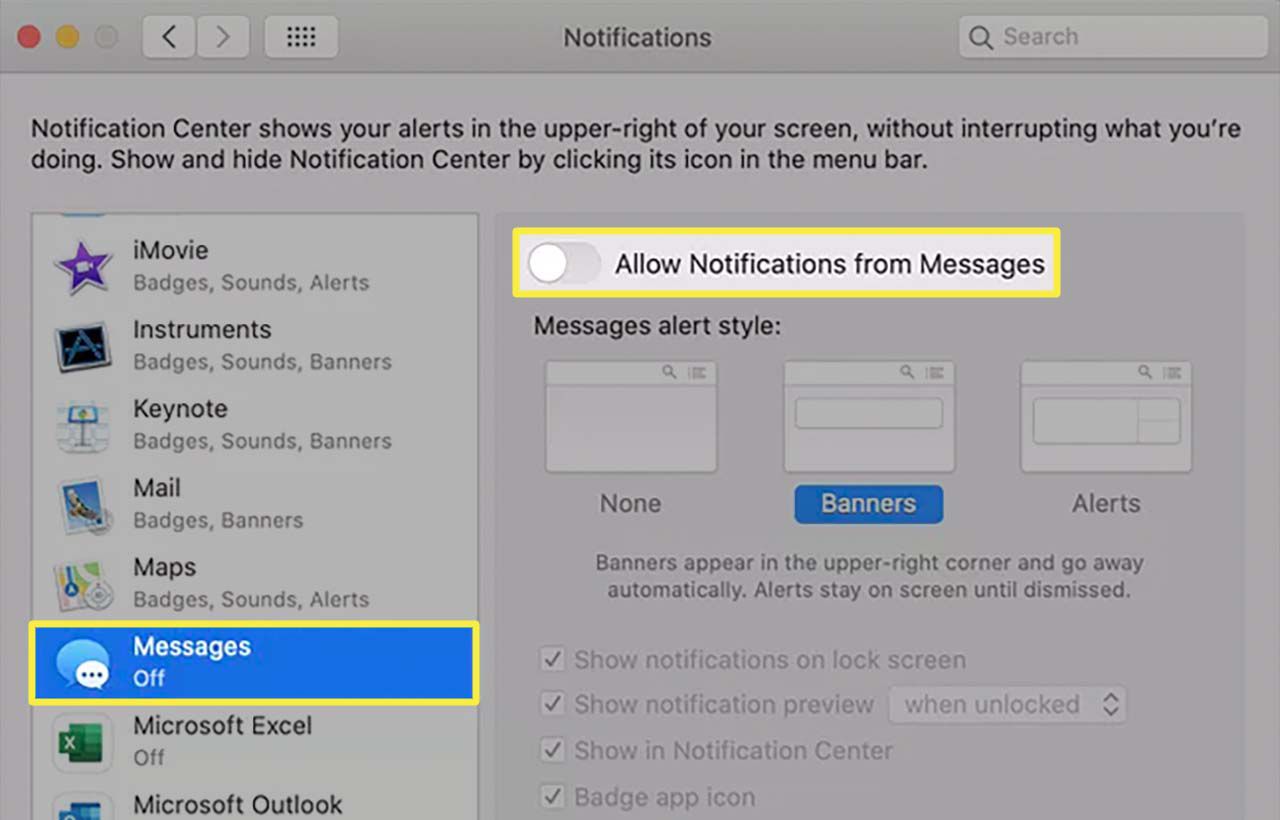Go forward with the right arrow button

223,38
